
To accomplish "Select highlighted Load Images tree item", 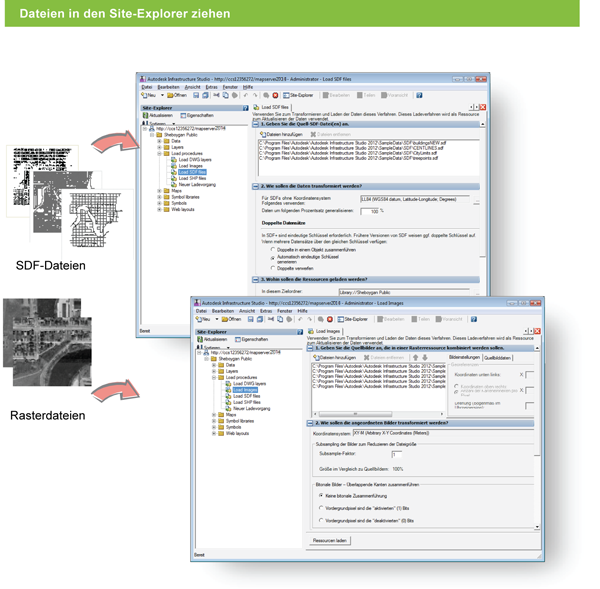I will pos(245,390).
